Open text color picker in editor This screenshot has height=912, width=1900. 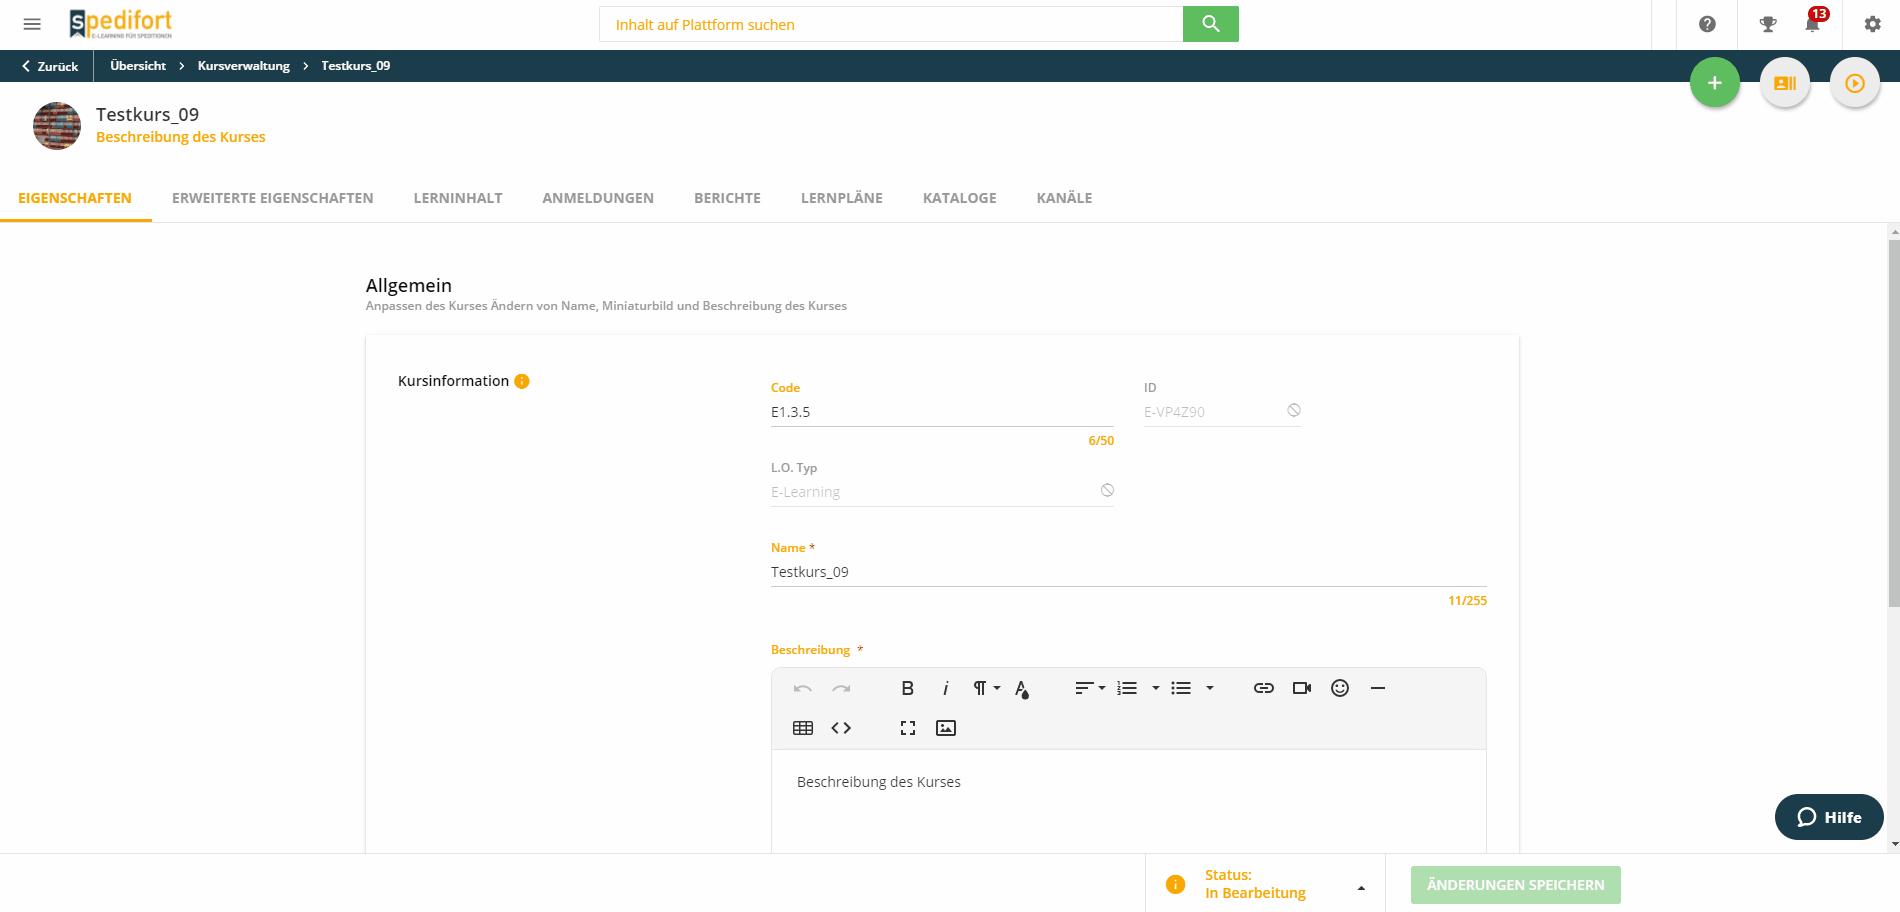tap(1021, 688)
